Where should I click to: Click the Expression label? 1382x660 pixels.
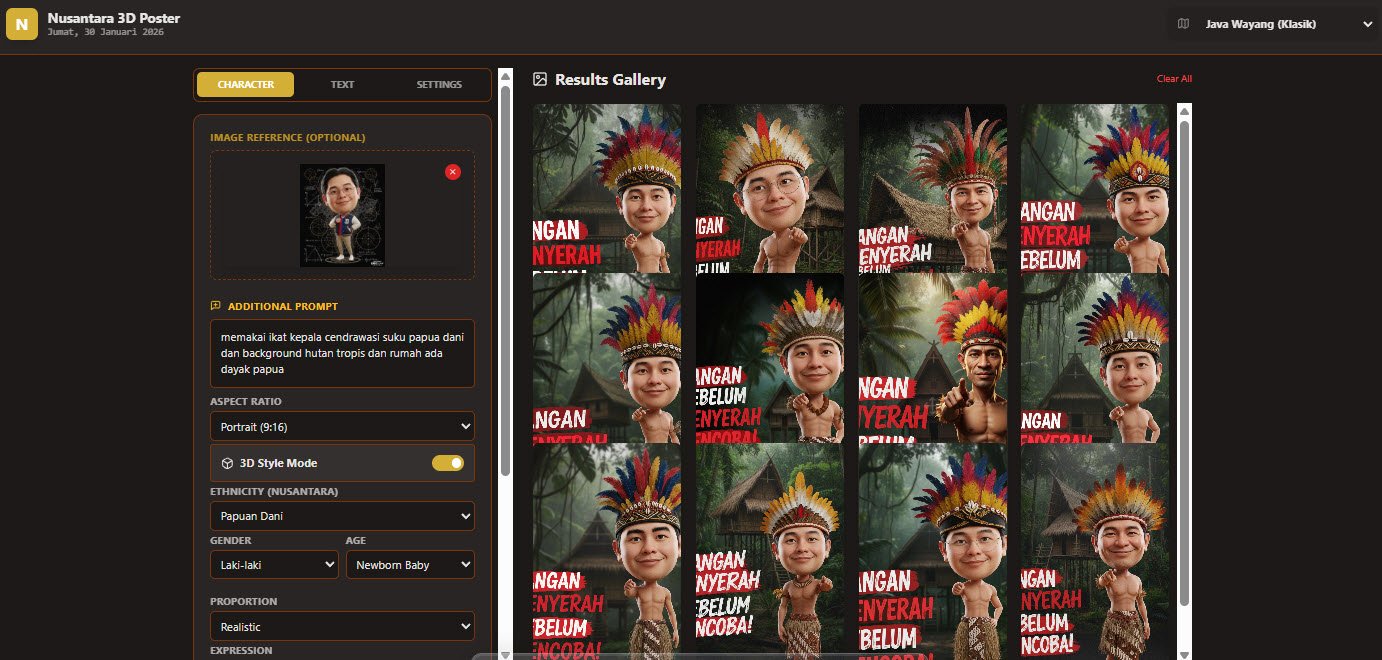coord(241,650)
